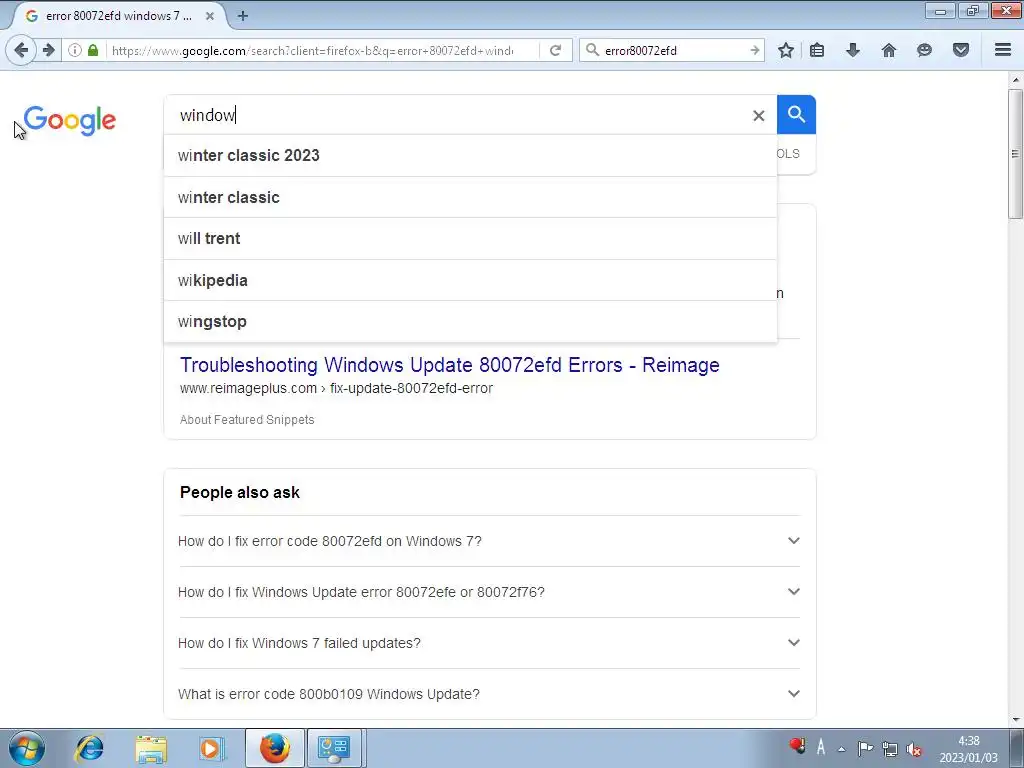Open the Control Panel taskbar item
The height and width of the screenshot is (768, 1024).
coord(334,748)
